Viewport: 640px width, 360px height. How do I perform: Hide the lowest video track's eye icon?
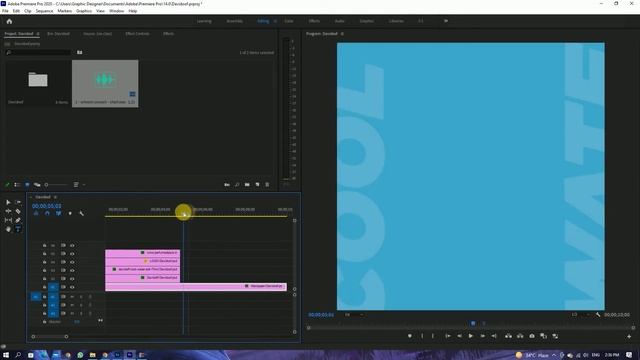72,287
